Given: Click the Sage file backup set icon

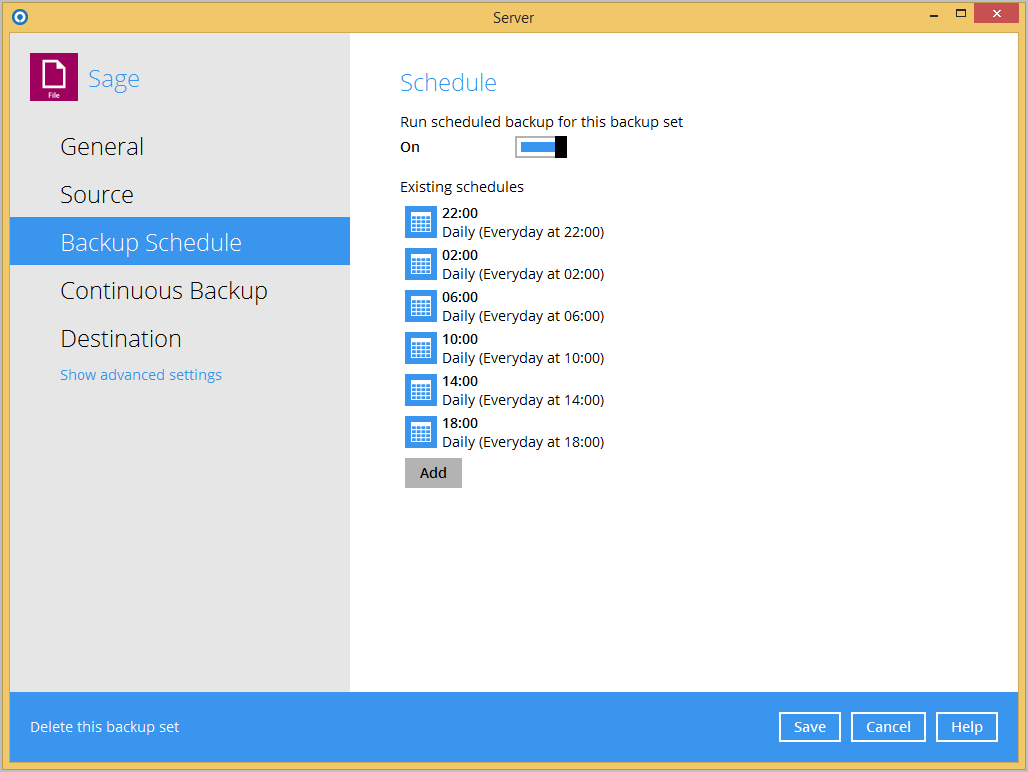Looking at the screenshot, I should [x=54, y=77].
